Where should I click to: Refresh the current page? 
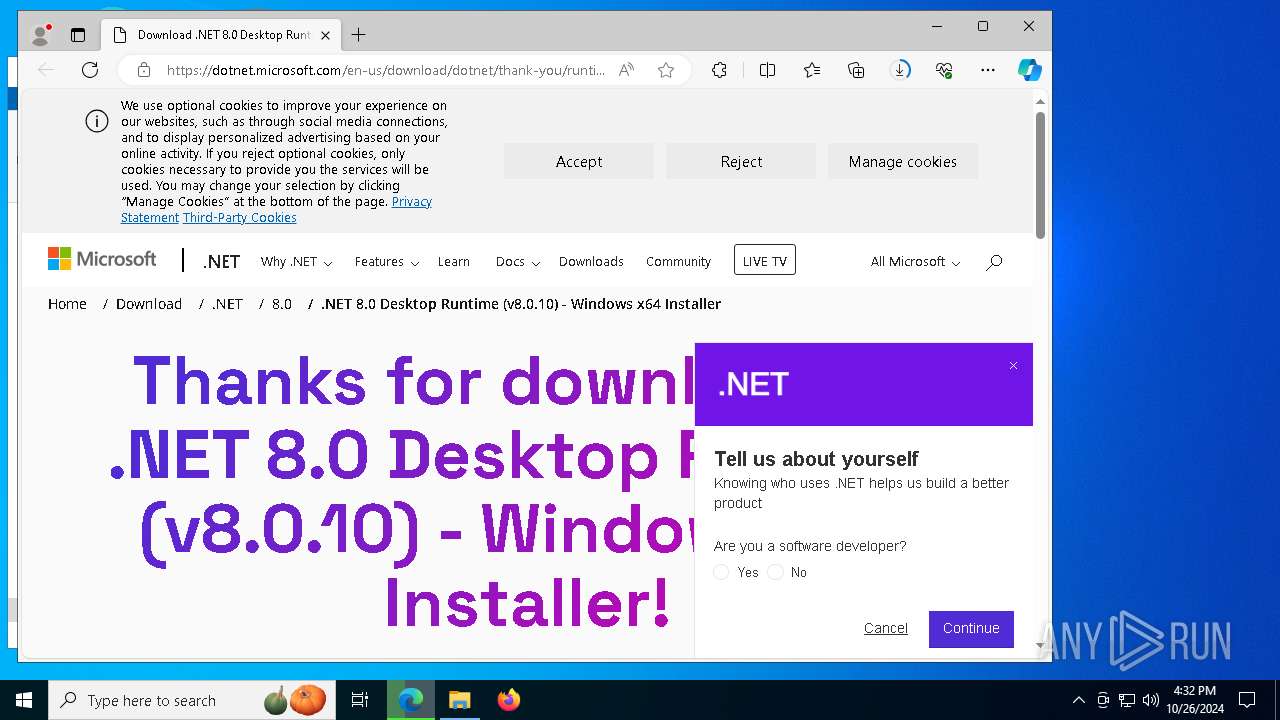point(90,70)
